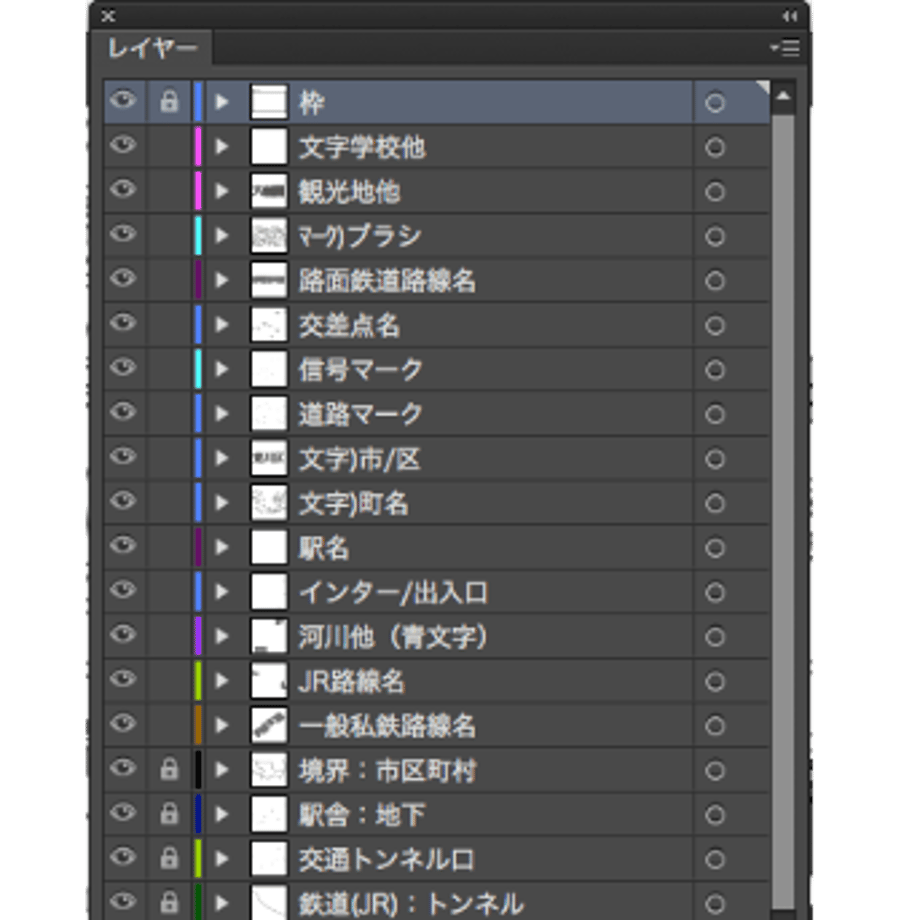Target the インター/出入口 layer circle

715,593
